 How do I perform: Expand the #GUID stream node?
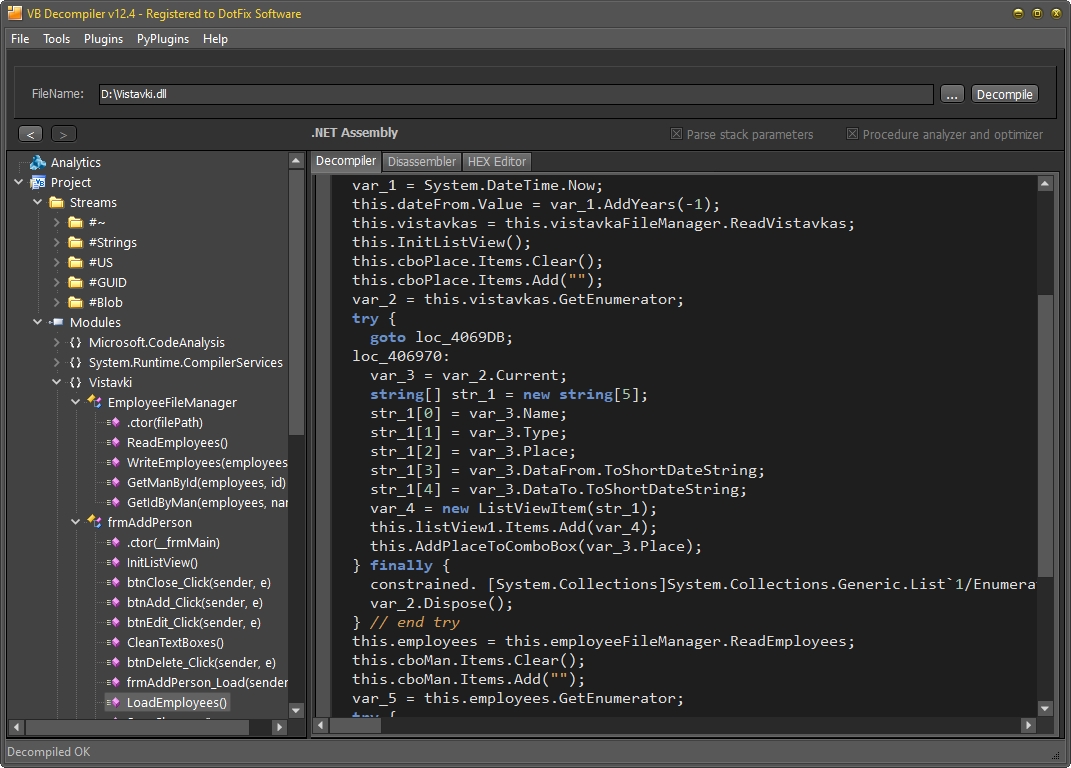point(57,282)
